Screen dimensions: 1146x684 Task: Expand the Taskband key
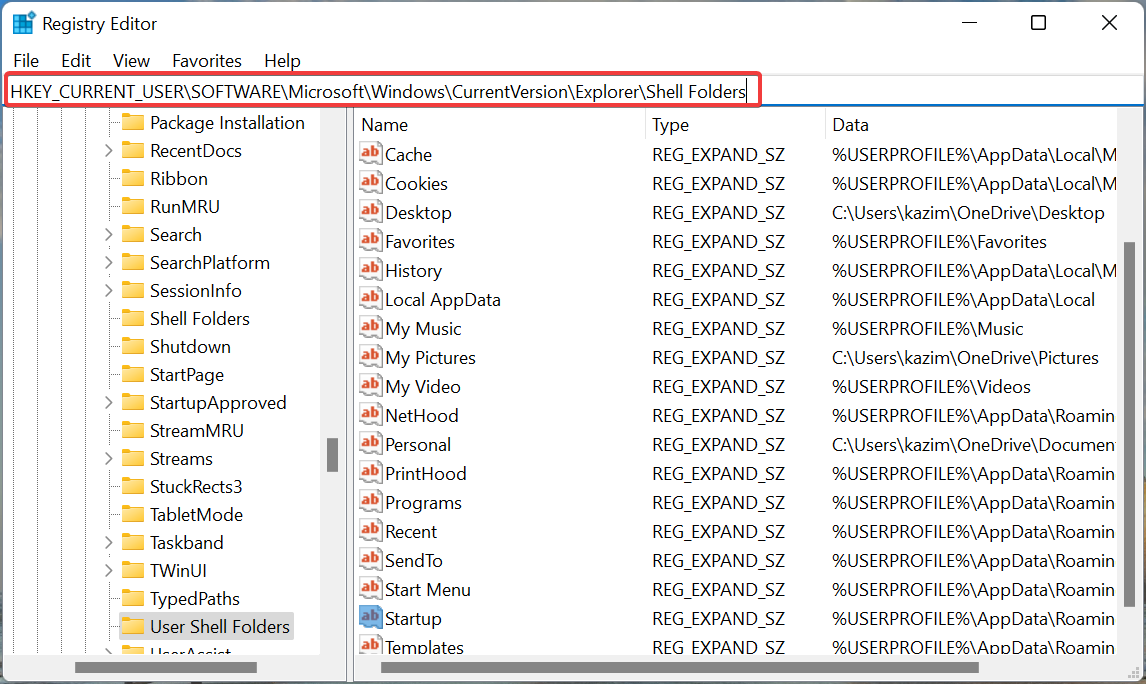[x=108, y=542]
